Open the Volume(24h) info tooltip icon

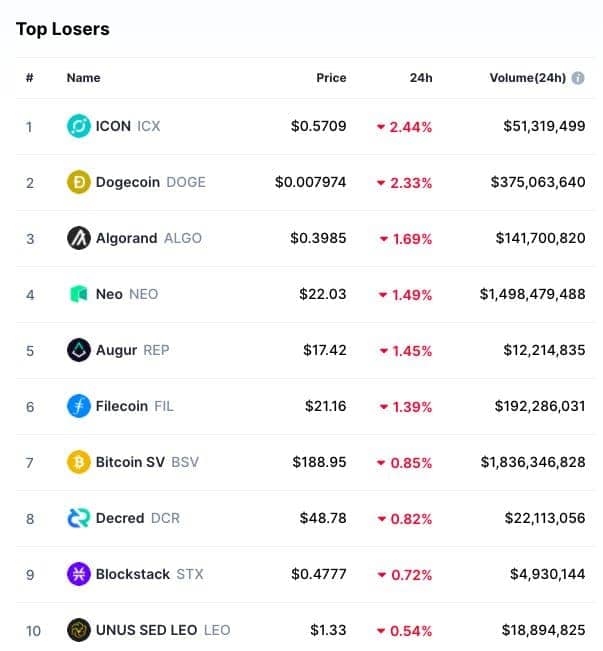pos(578,78)
